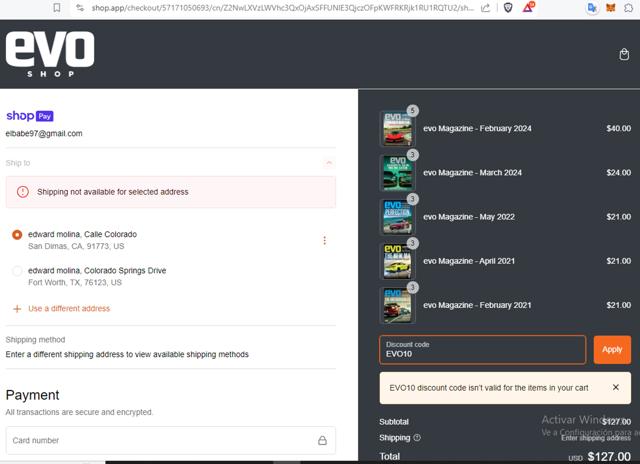Viewport: 640px width, 464px height.
Task: Click 'evo Magazine - February 2024' text
Action: (477, 129)
